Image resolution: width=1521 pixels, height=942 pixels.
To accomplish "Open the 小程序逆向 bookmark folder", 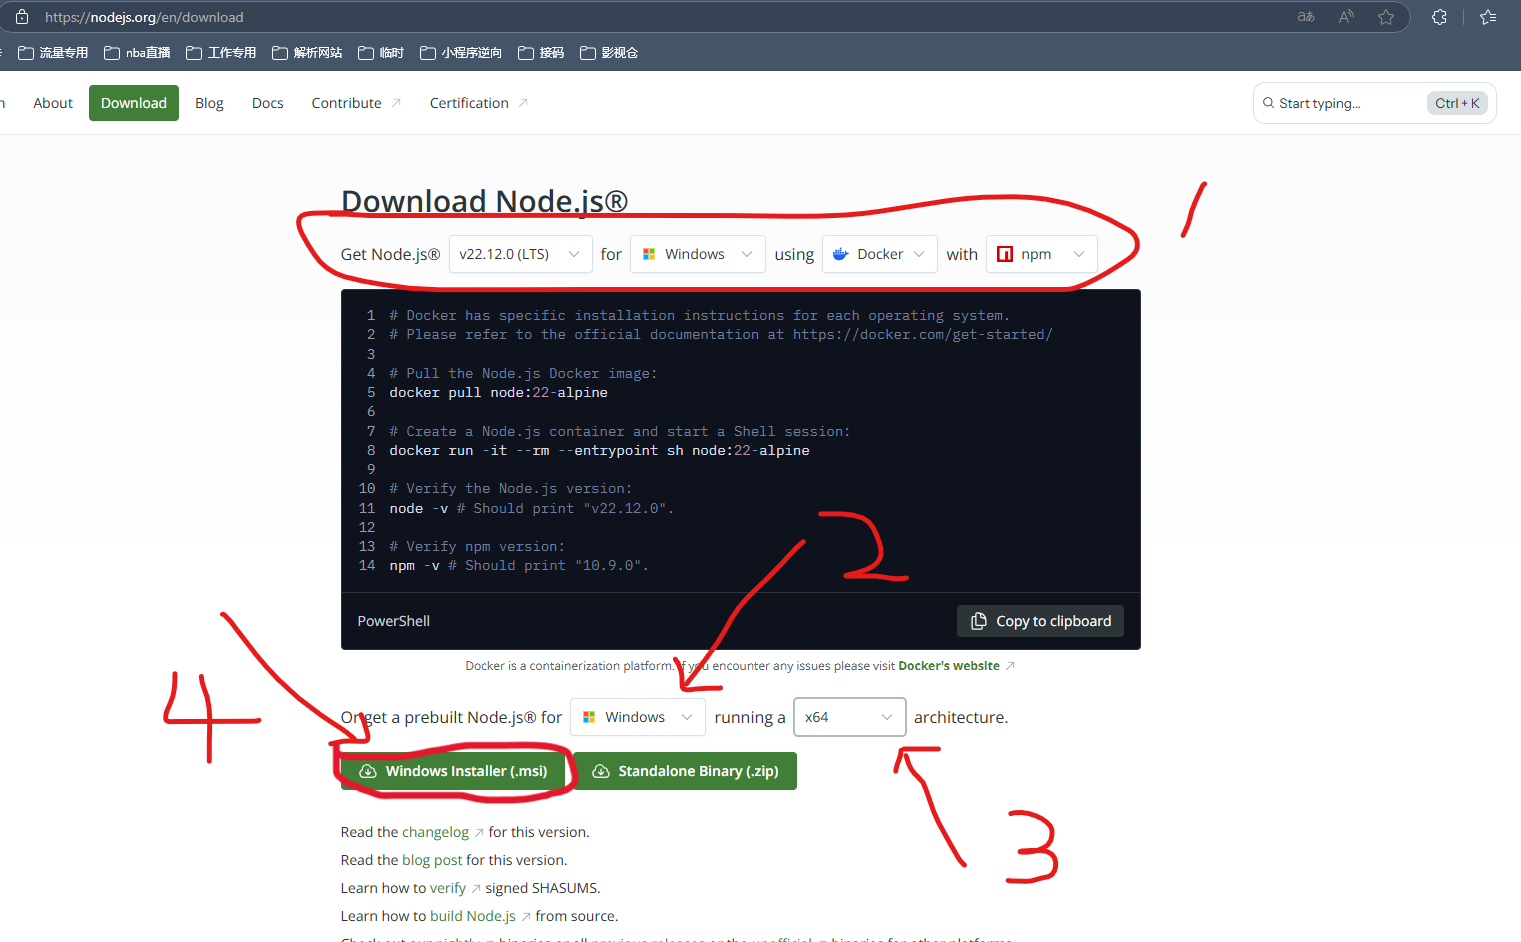I will pos(461,53).
